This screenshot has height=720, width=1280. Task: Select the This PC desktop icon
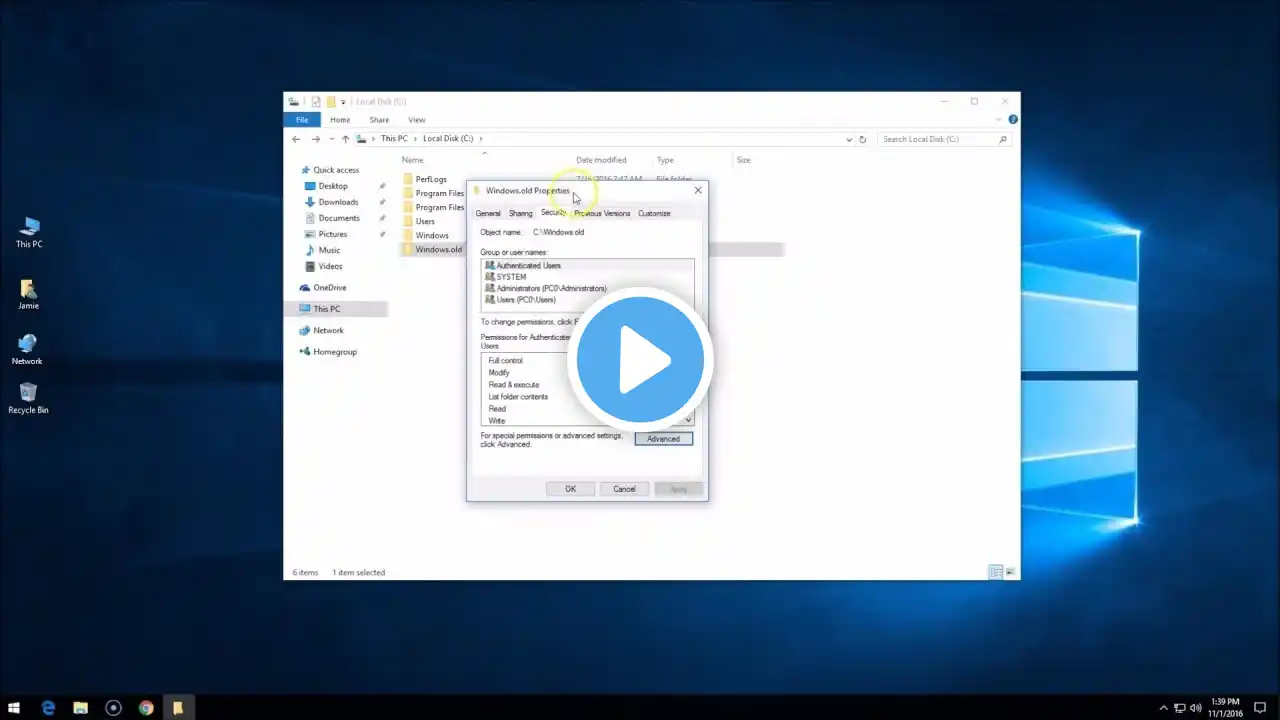(29, 232)
